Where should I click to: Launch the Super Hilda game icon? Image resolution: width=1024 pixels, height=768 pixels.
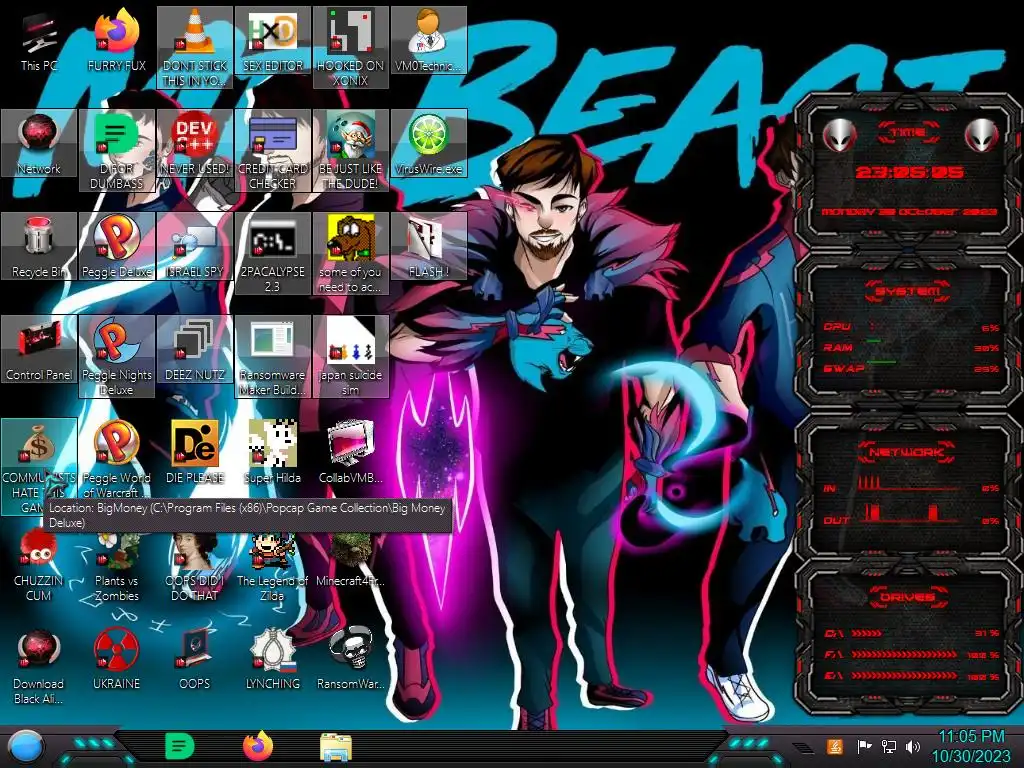tap(272, 452)
